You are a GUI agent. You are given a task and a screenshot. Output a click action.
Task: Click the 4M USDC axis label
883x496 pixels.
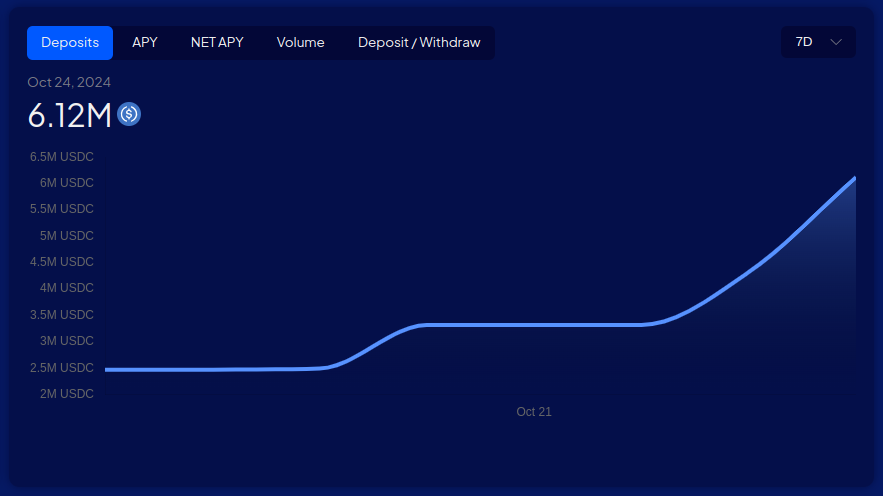pyautogui.click(x=66, y=288)
